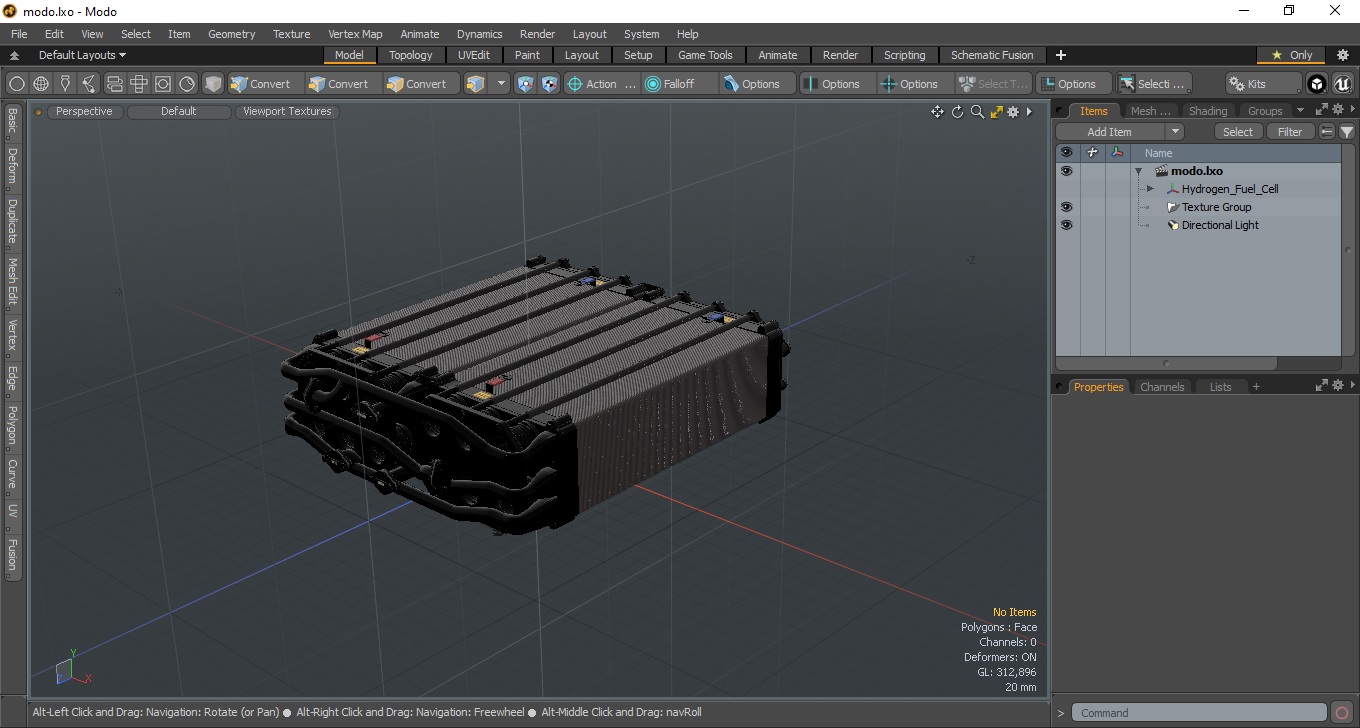Open the Unreal Engine kit icon
Viewport: 1360px width, 728px height.
click(x=1342, y=84)
